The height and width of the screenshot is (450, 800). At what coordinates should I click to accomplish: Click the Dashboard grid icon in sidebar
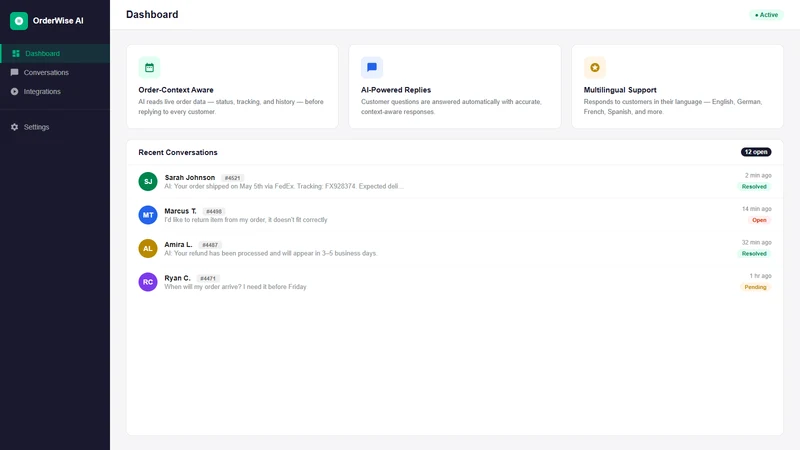(16, 54)
